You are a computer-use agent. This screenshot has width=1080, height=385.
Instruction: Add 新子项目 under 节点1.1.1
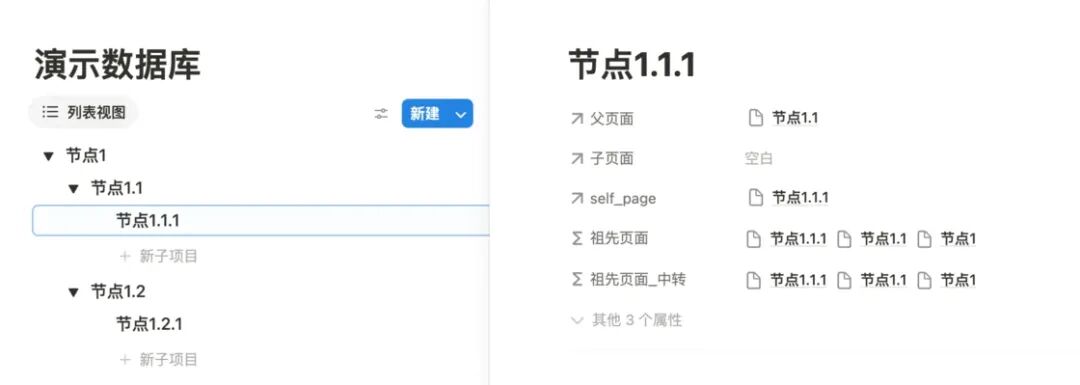(159, 256)
